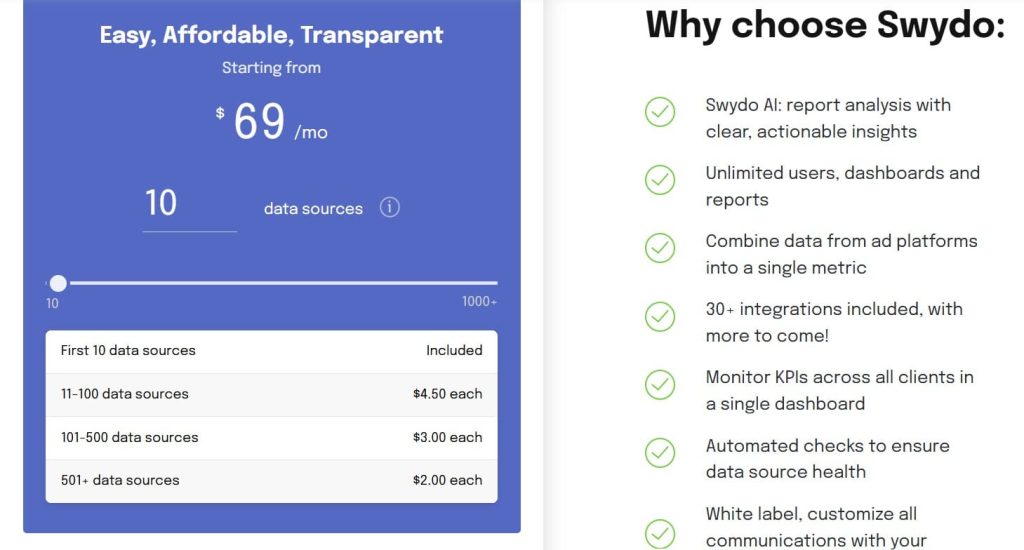
Task: Click checkmark beside 30+ integrations feature
Action: (660, 316)
